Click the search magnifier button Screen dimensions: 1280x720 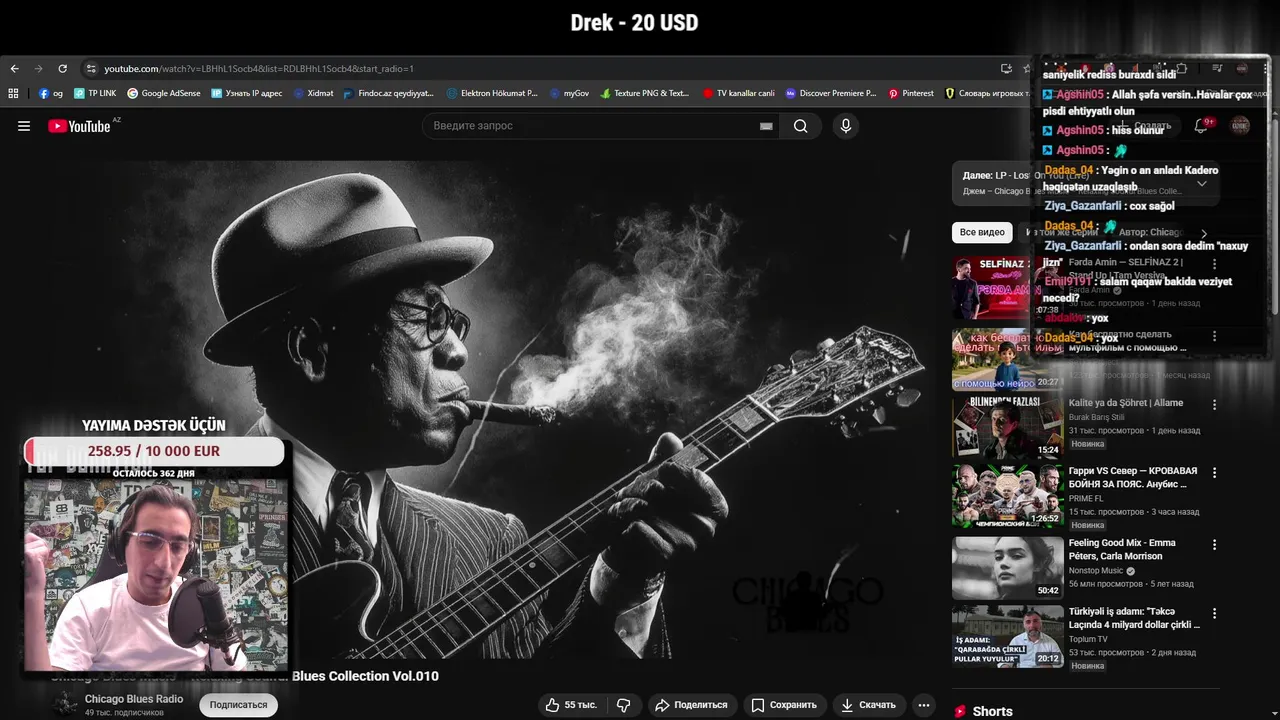click(x=801, y=126)
